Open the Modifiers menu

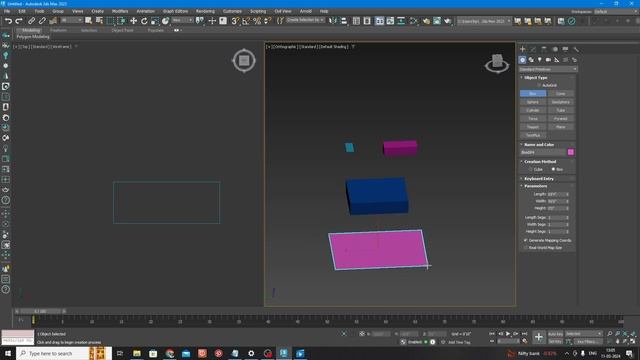[120, 11]
